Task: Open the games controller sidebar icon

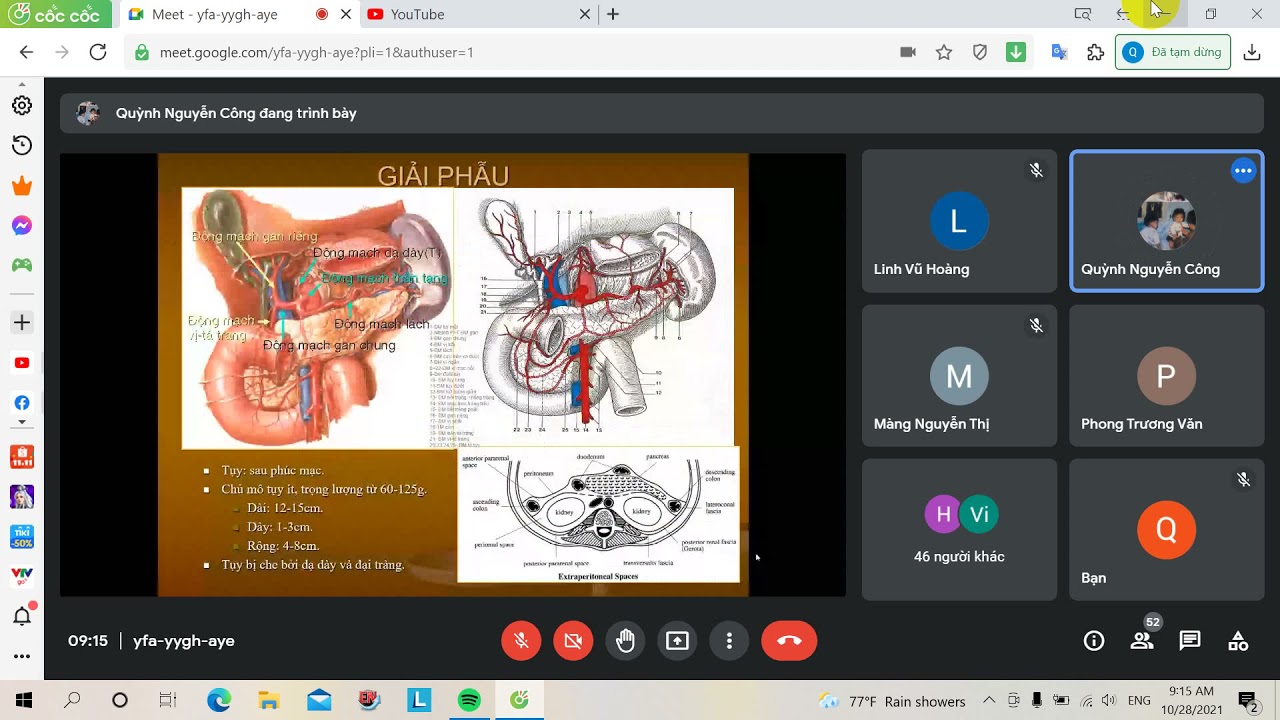Action: [22, 265]
